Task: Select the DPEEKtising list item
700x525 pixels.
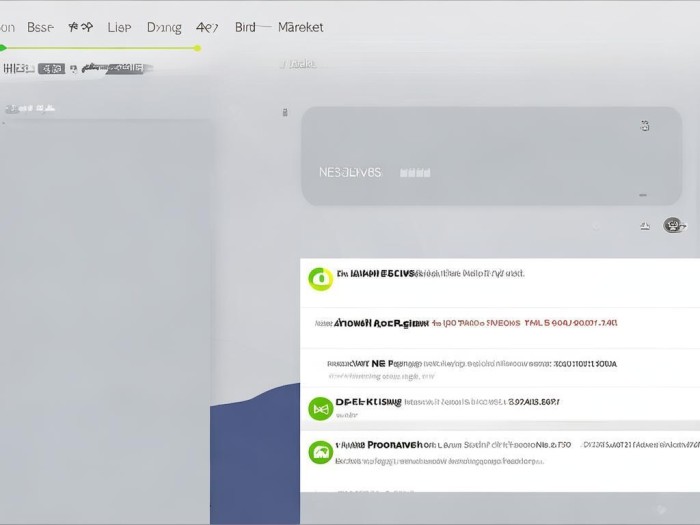Action: click(368, 401)
